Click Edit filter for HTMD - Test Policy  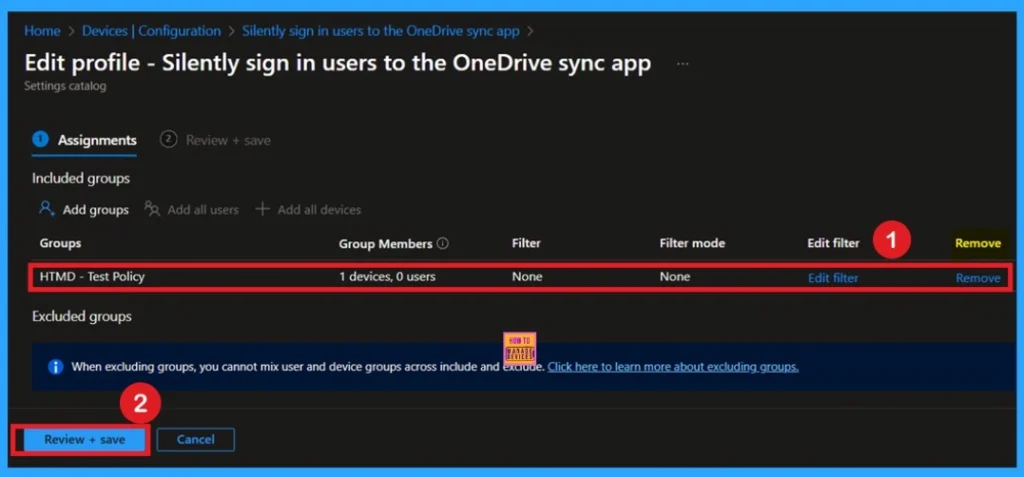(x=833, y=278)
